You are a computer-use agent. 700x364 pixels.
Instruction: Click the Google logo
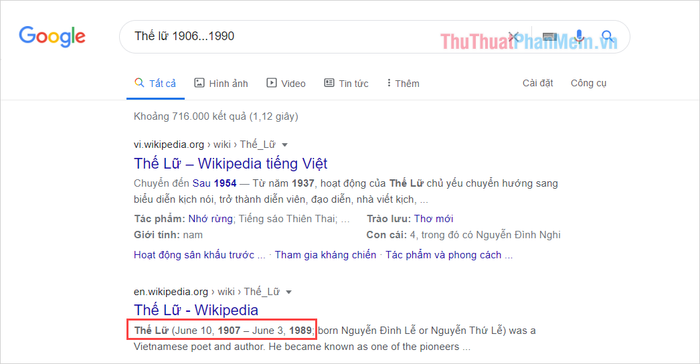click(x=52, y=36)
